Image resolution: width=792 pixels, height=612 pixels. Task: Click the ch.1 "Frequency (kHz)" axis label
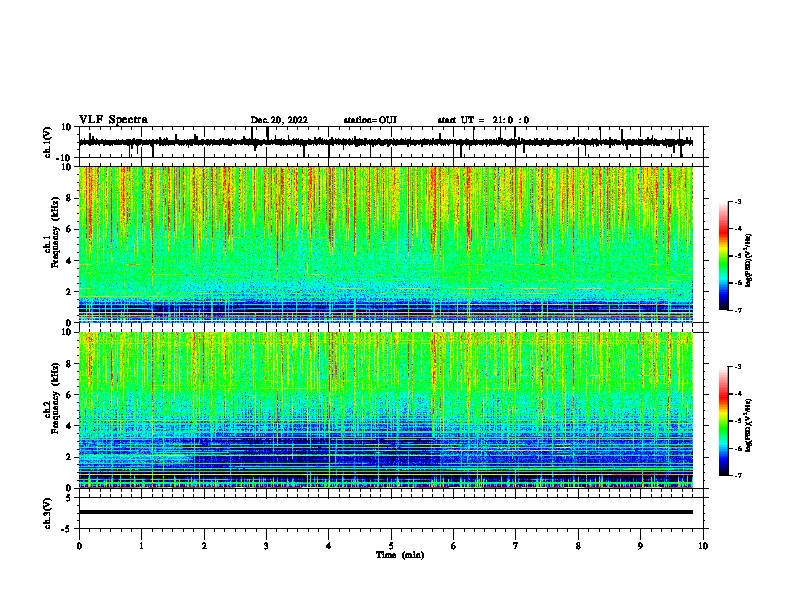coord(55,233)
